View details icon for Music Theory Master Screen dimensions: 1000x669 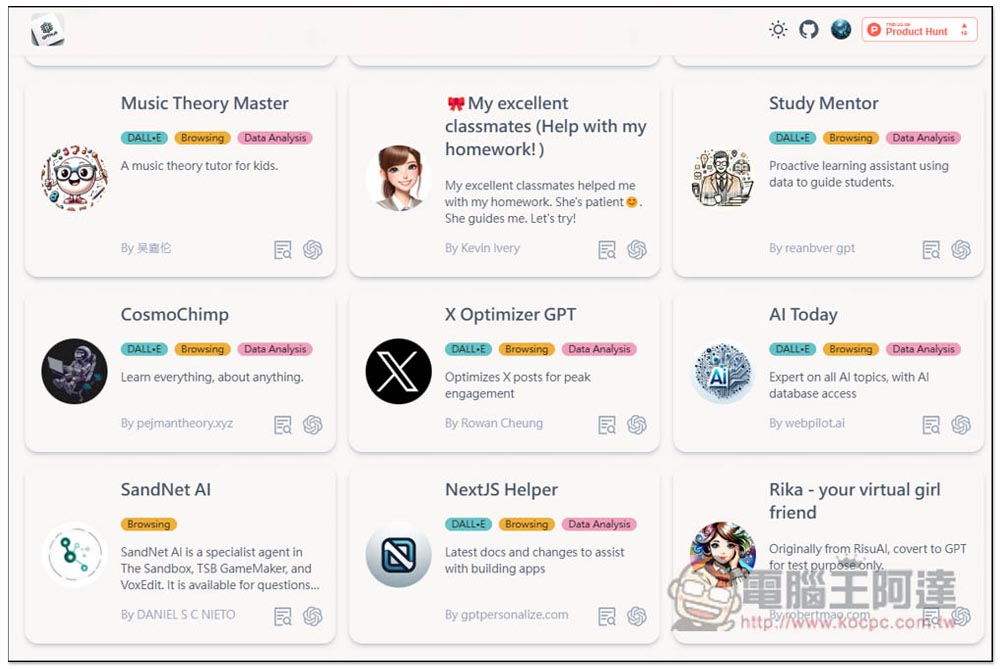click(x=283, y=250)
